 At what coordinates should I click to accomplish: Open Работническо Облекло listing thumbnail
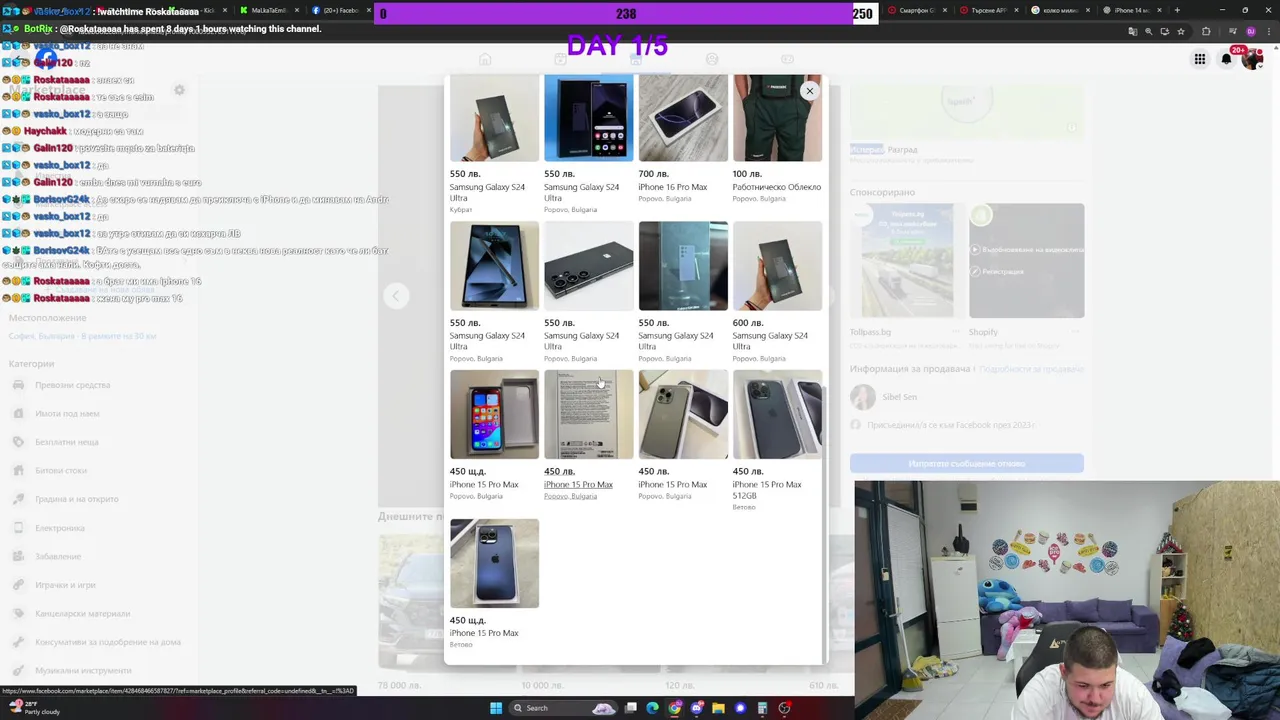point(777,117)
